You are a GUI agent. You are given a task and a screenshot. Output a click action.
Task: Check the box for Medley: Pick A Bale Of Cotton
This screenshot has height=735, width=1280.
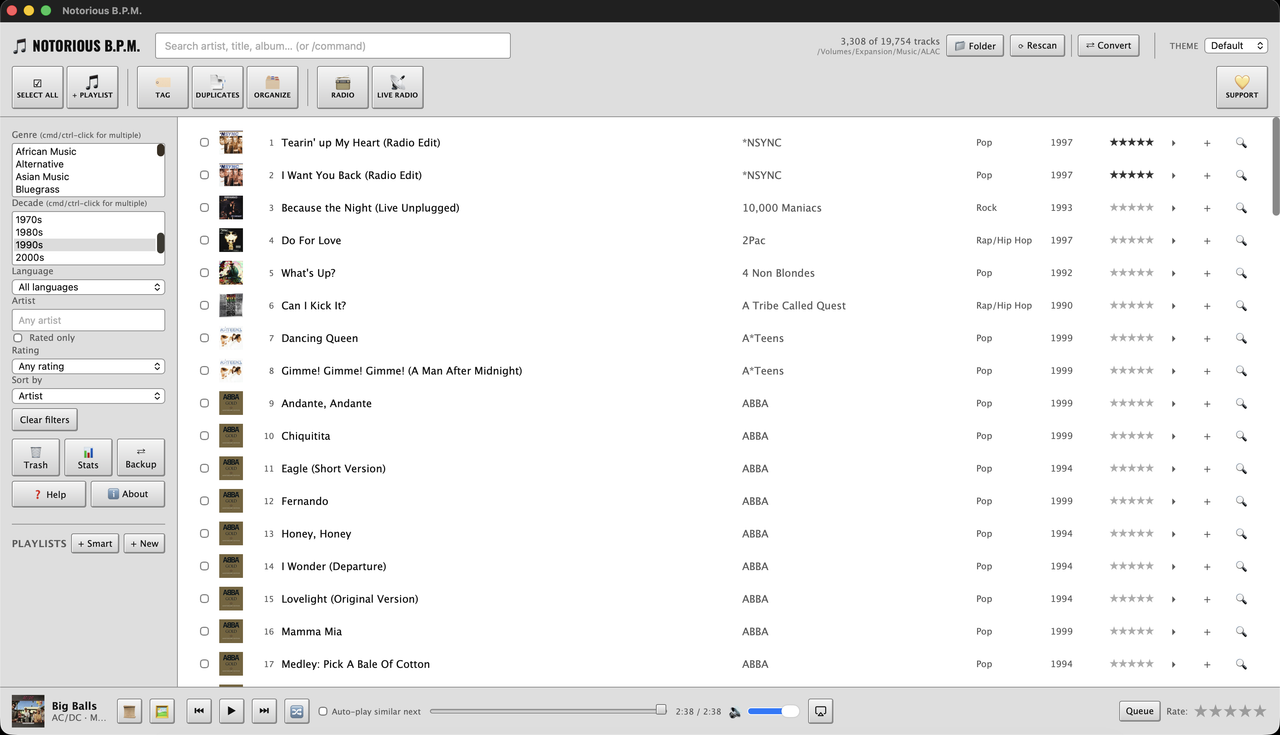coord(205,664)
